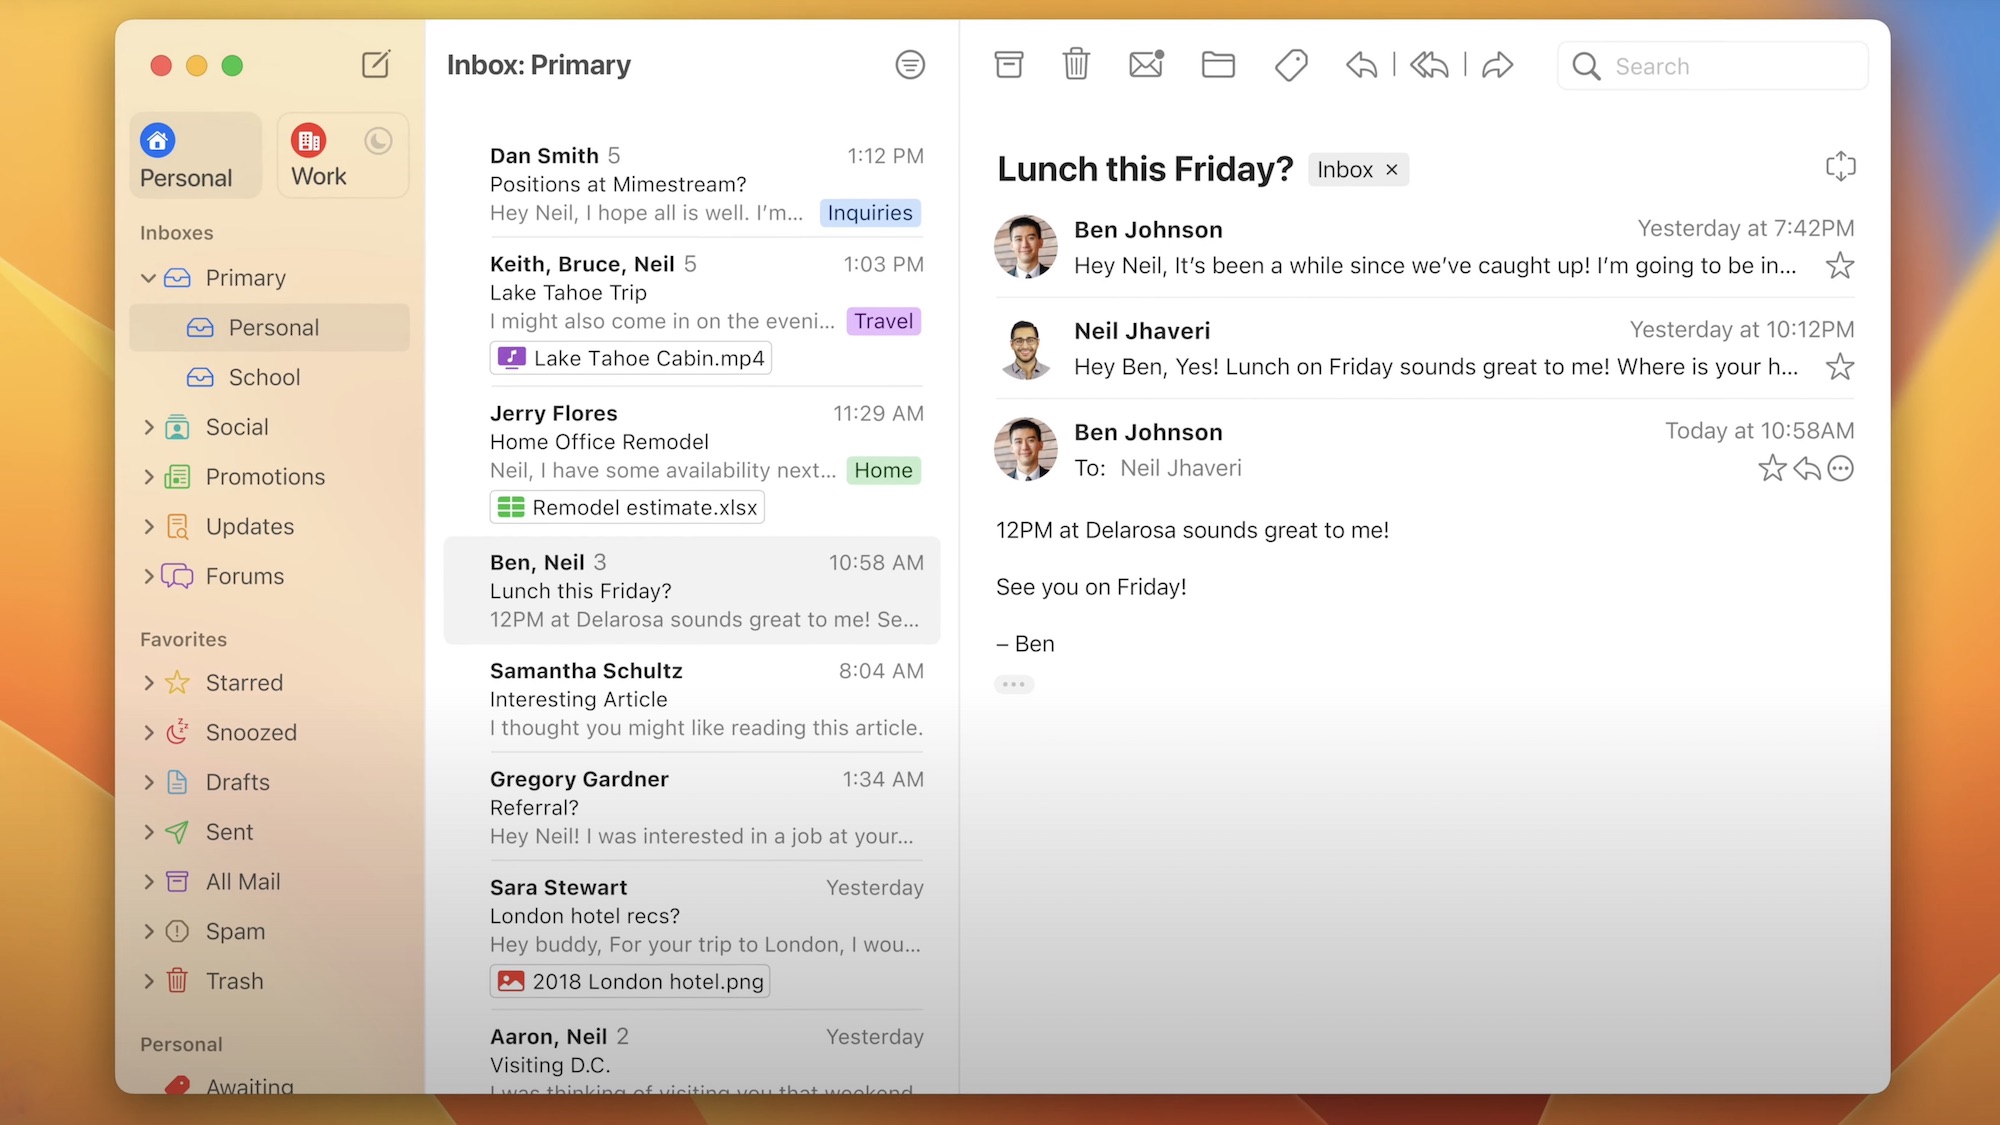Viewport: 2000px width, 1125px height.
Task: Click the toolbar Reply All arrows
Action: coord(1429,66)
